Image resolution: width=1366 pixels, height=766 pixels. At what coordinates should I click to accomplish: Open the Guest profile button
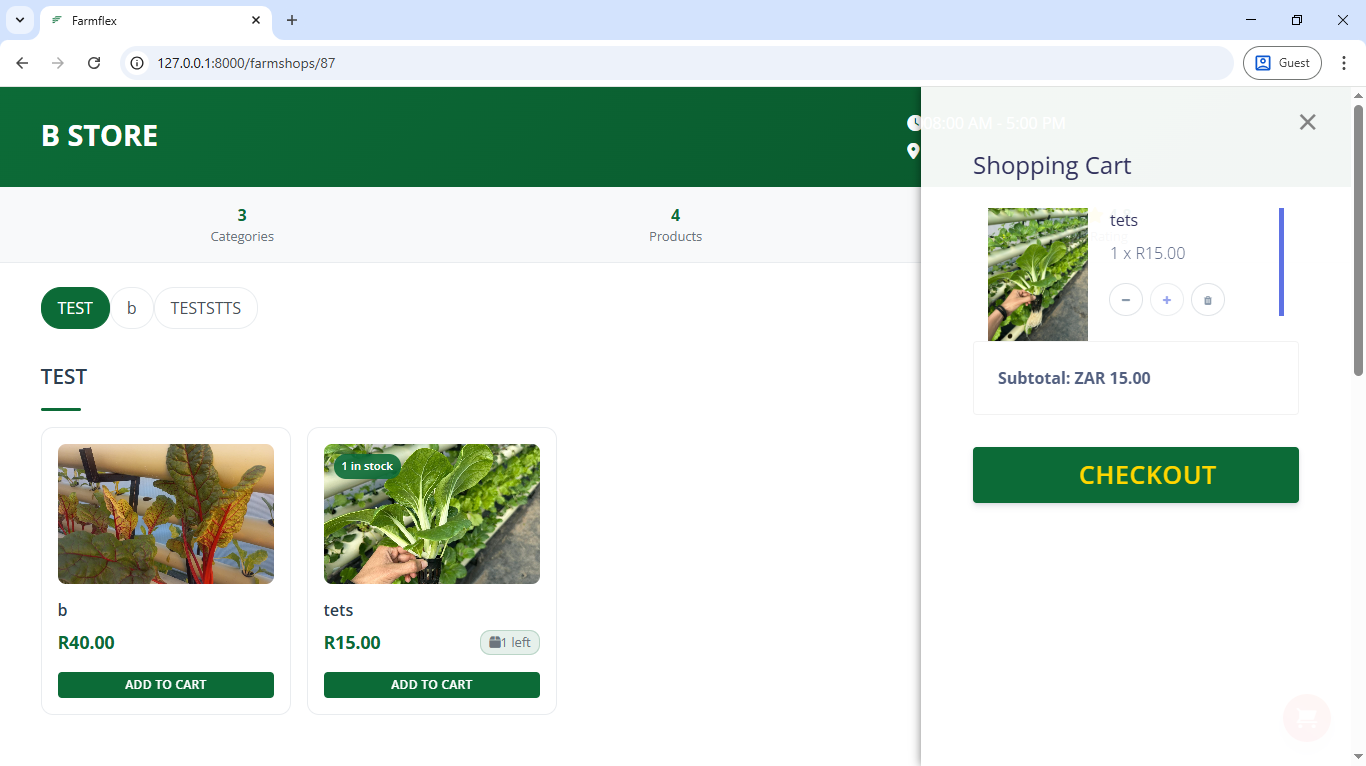coord(1282,63)
